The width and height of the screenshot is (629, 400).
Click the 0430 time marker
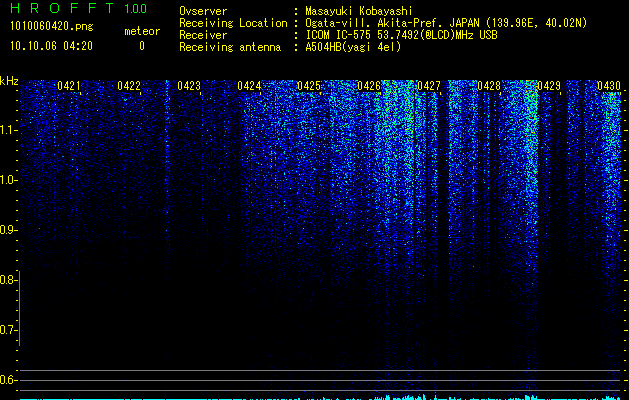(x=609, y=86)
